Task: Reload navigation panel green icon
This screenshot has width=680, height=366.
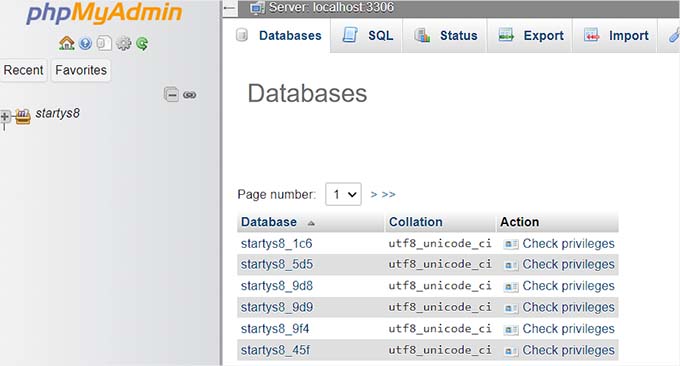Action: [142, 43]
